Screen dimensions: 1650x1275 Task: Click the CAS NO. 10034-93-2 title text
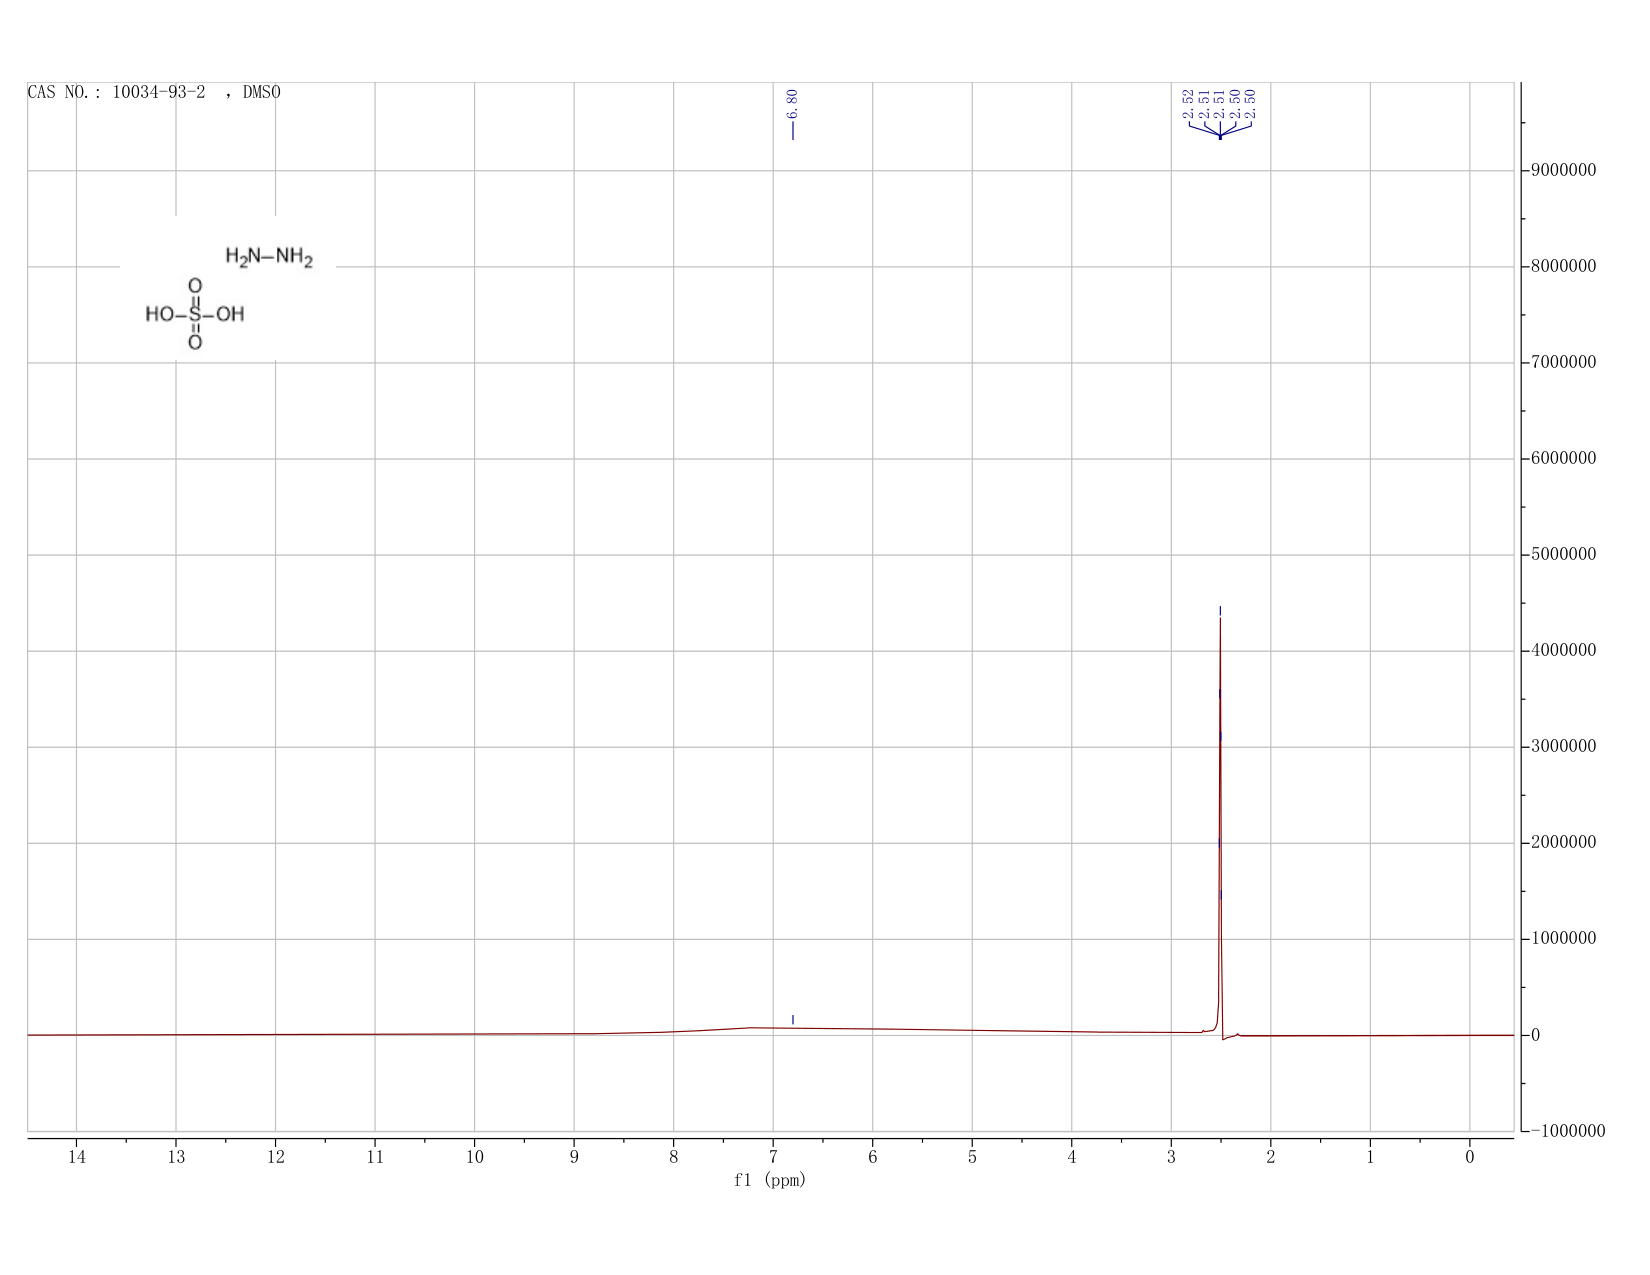click(154, 92)
